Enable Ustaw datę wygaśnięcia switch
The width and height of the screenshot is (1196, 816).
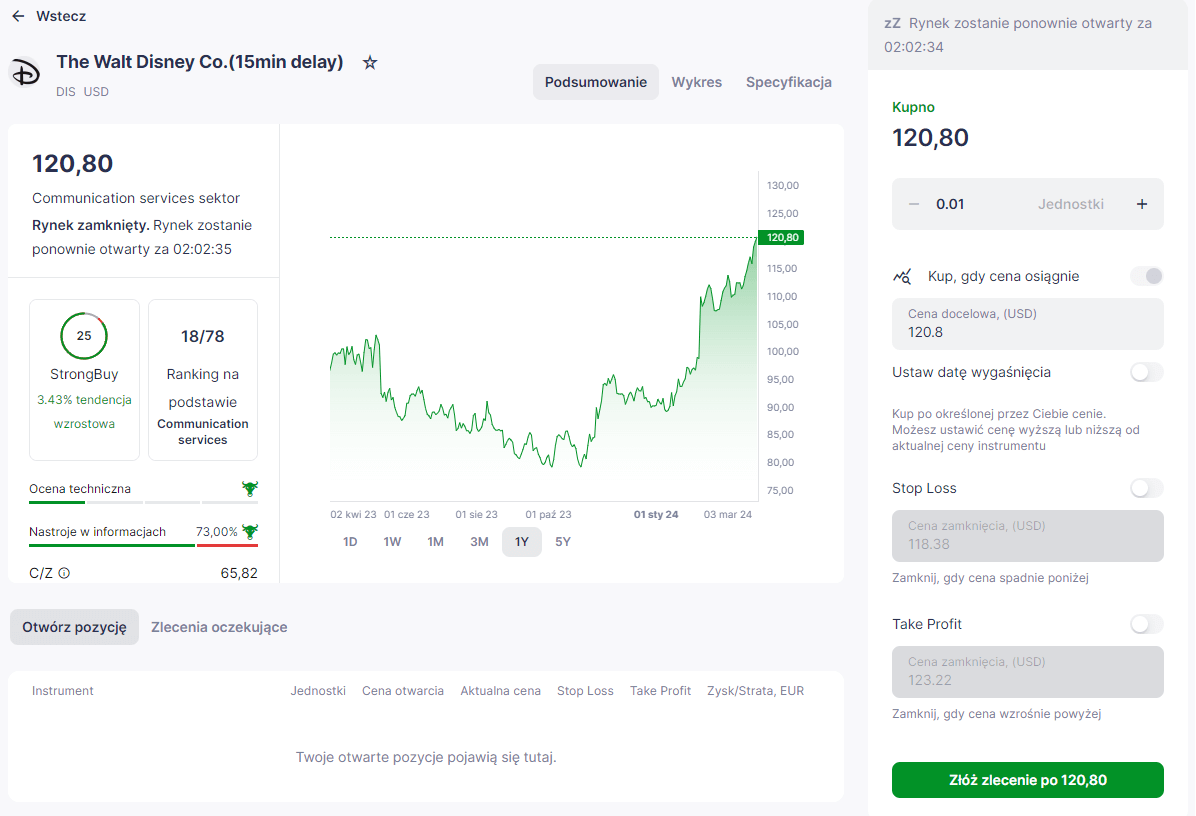1147,372
